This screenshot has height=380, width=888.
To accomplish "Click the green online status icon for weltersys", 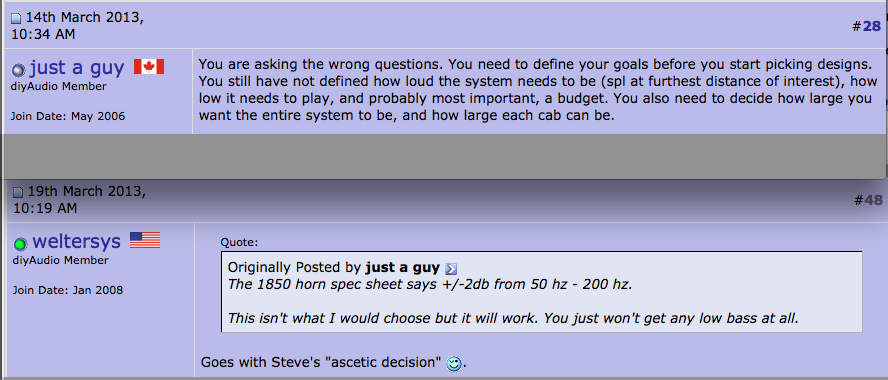I will click(x=20, y=244).
